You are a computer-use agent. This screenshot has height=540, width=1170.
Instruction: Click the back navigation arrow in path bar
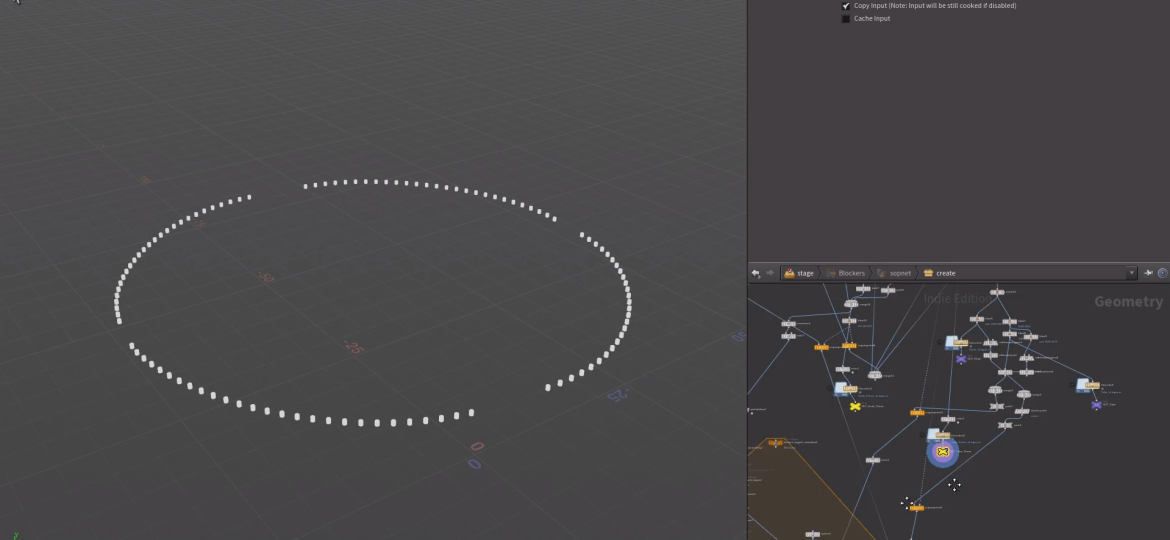point(756,273)
